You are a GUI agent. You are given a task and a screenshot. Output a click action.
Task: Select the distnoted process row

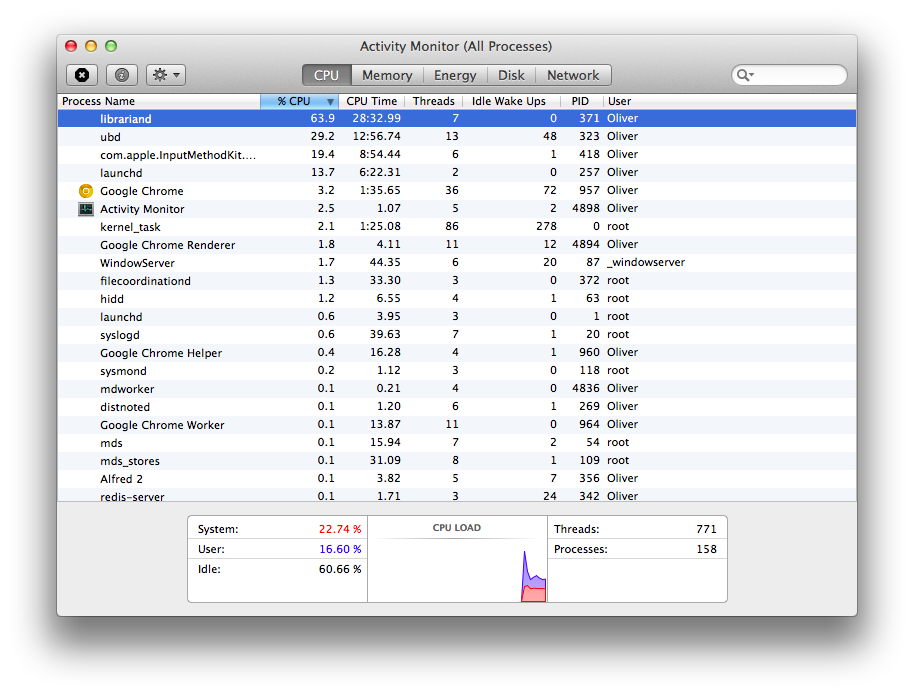(x=457, y=407)
